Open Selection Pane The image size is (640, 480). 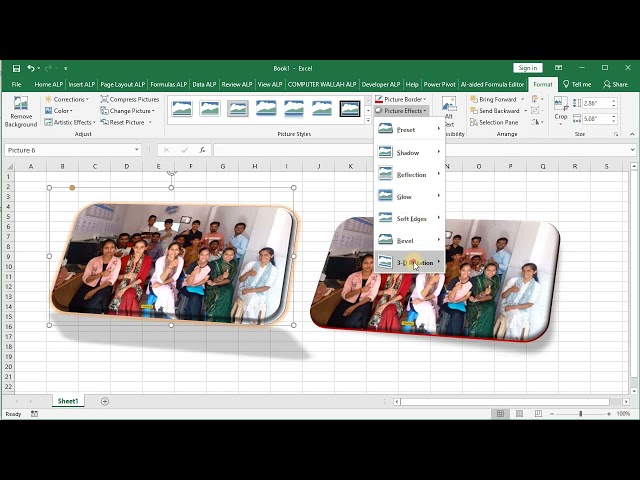click(x=494, y=122)
